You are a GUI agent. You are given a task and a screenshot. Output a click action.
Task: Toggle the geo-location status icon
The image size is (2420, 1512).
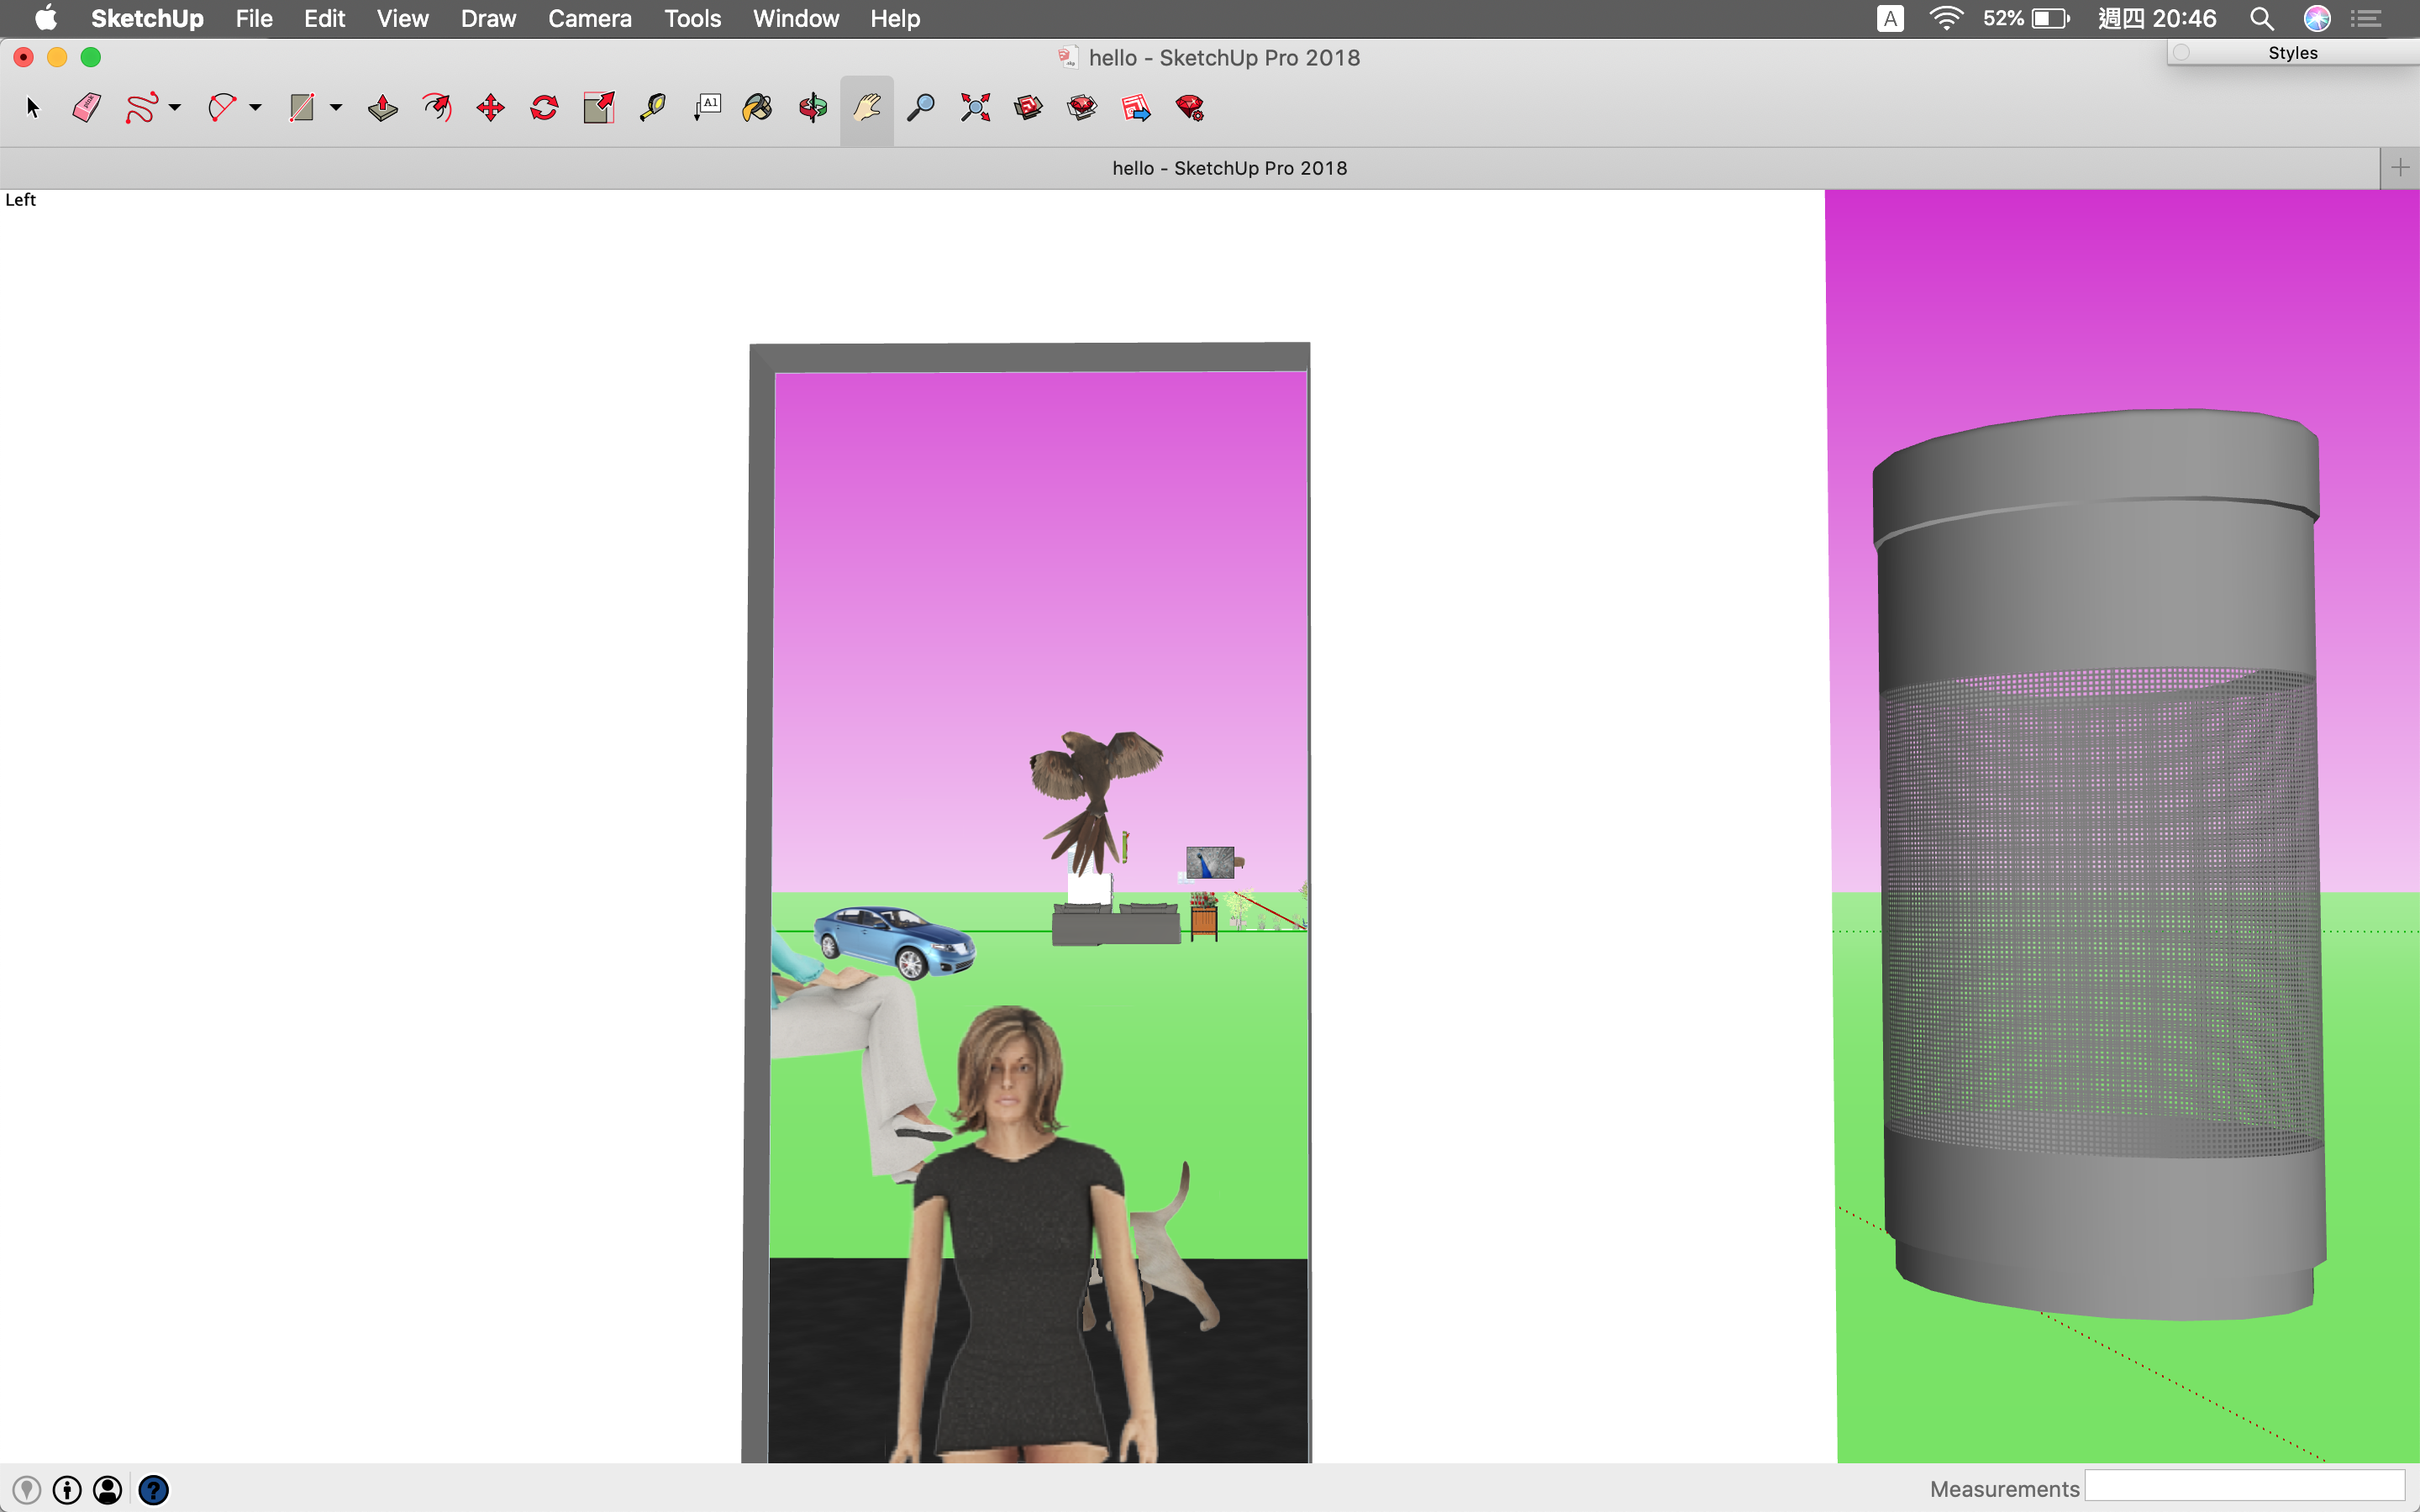pos(27,1490)
